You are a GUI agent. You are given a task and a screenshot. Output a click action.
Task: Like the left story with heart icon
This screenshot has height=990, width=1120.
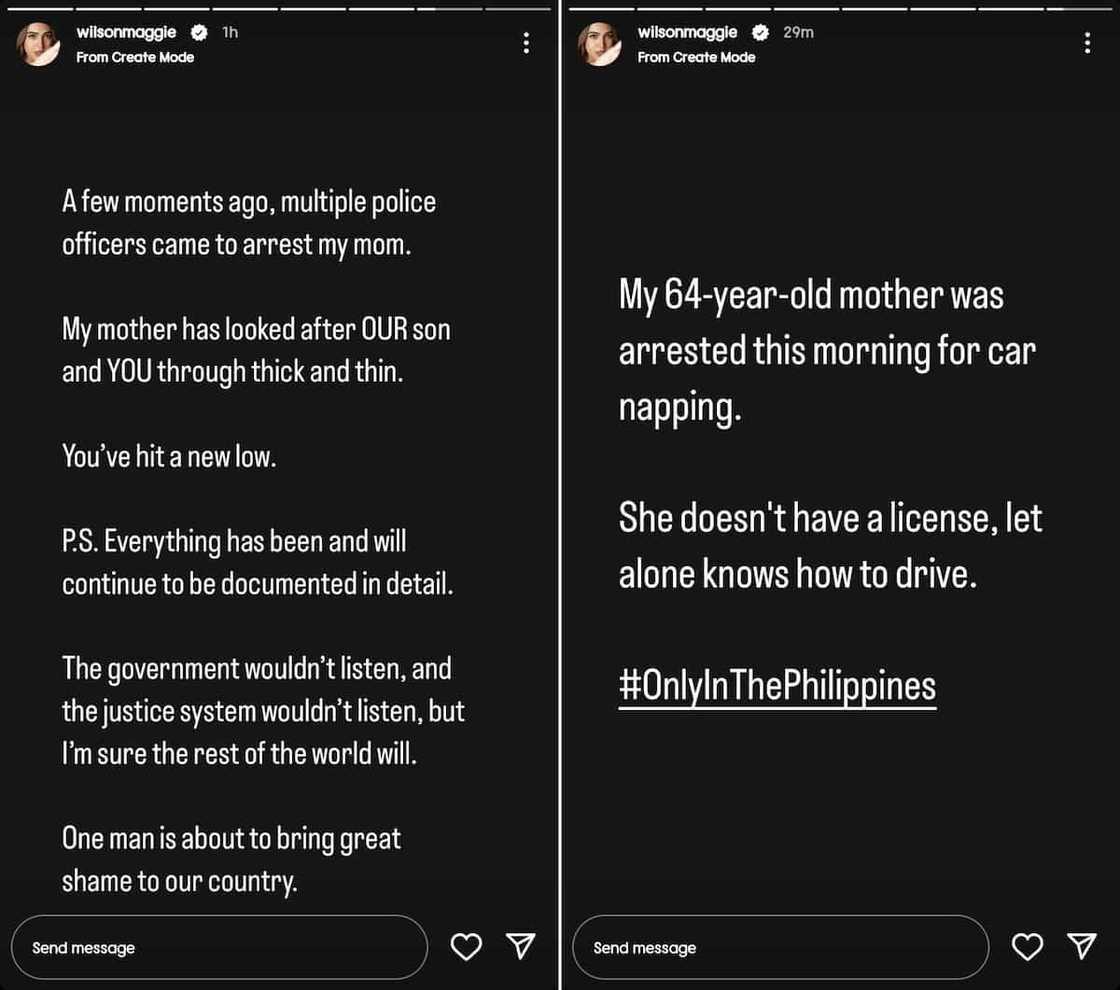click(x=466, y=946)
